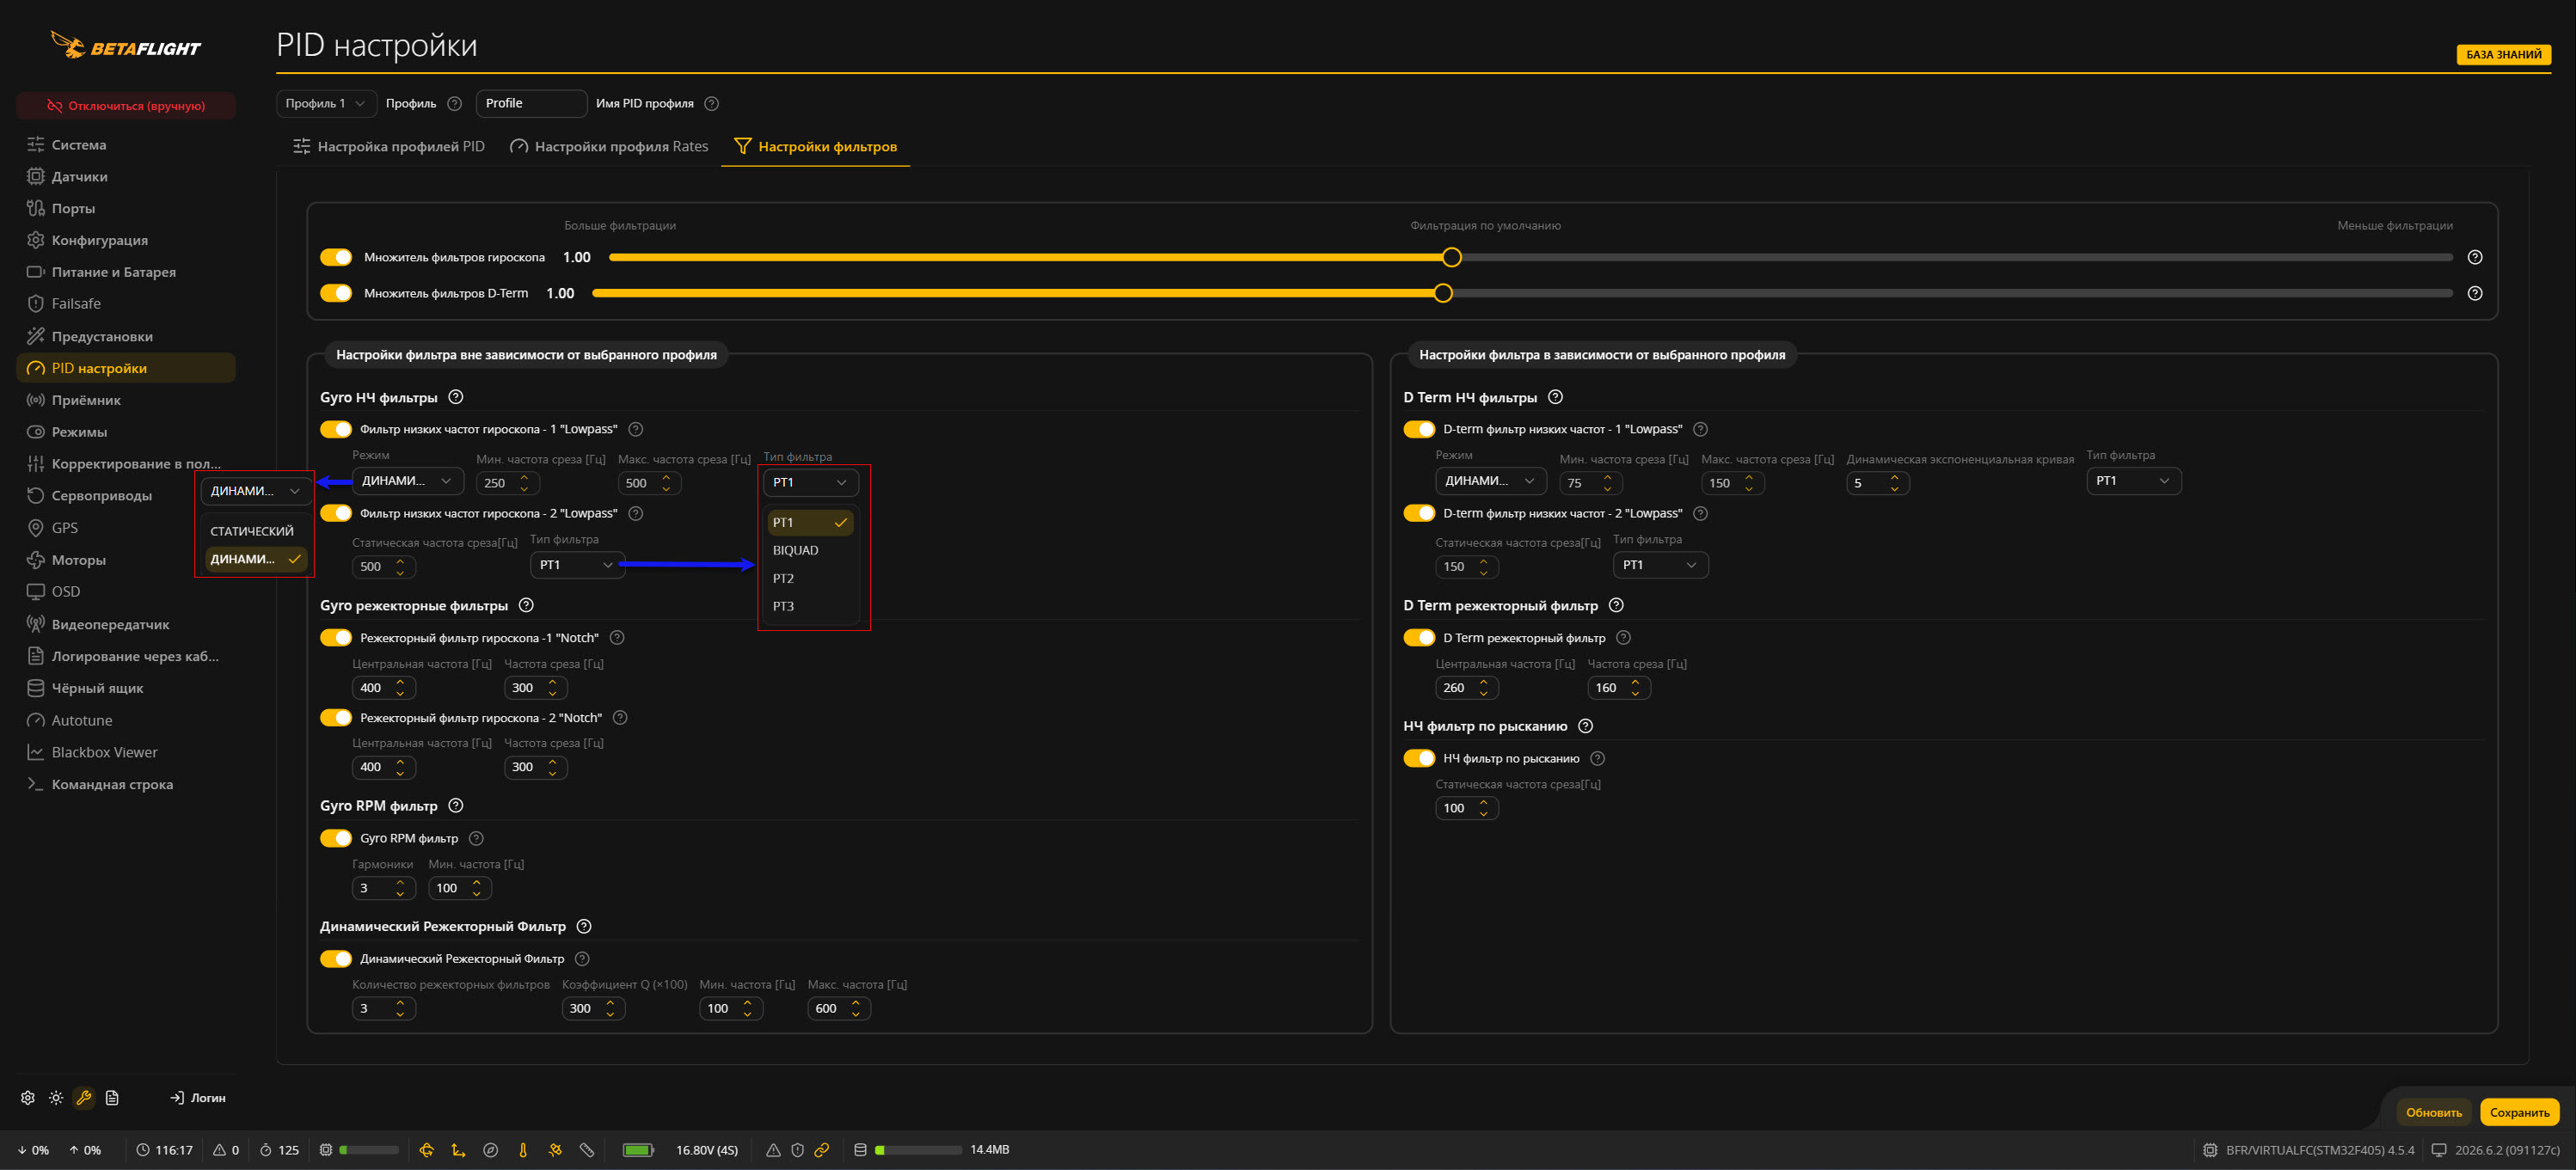Open D-term lowpass 1 Тип фильтра dropdown
Image resolution: width=2576 pixels, height=1170 pixels.
(2133, 481)
